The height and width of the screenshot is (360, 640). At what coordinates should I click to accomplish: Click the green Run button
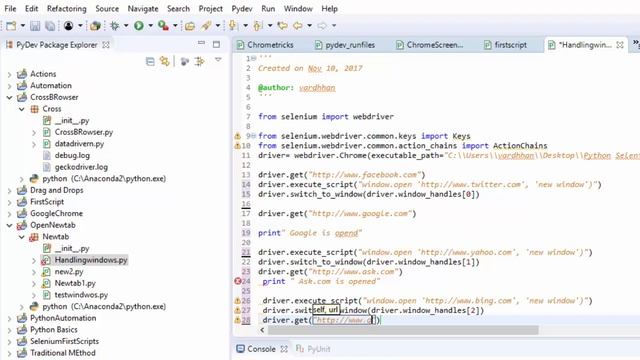tap(139, 26)
